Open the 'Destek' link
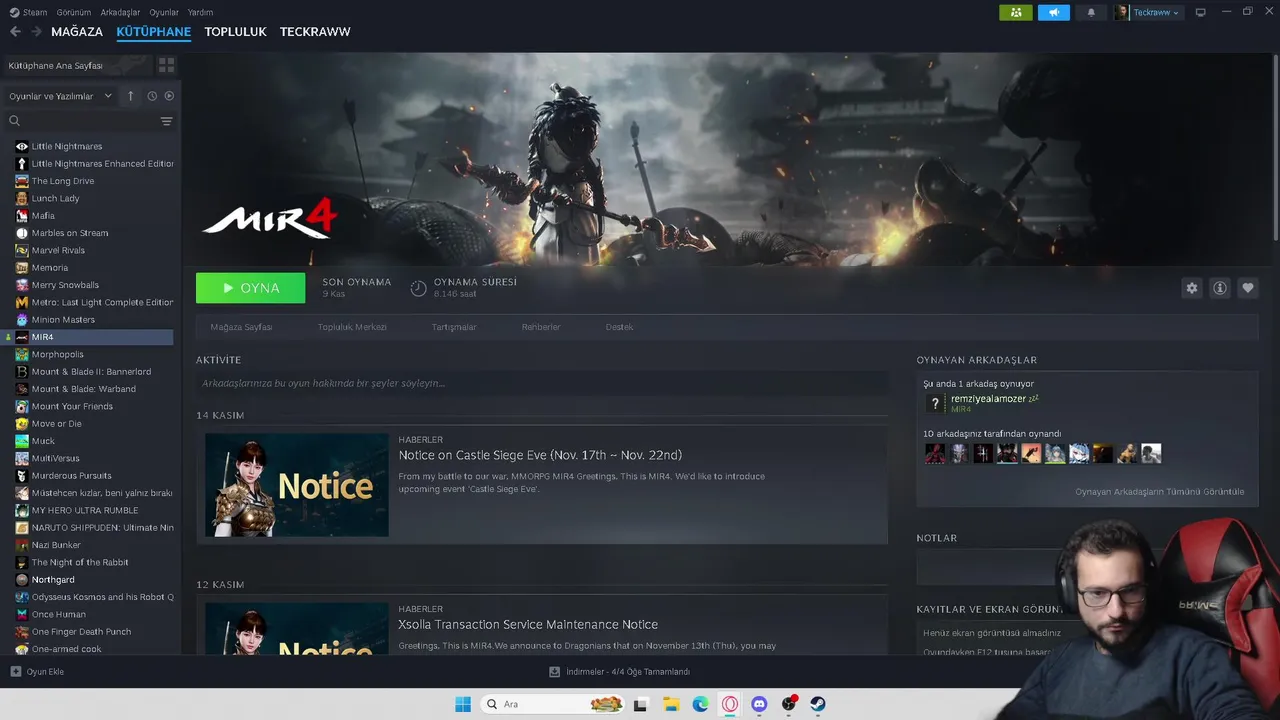 tap(619, 327)
